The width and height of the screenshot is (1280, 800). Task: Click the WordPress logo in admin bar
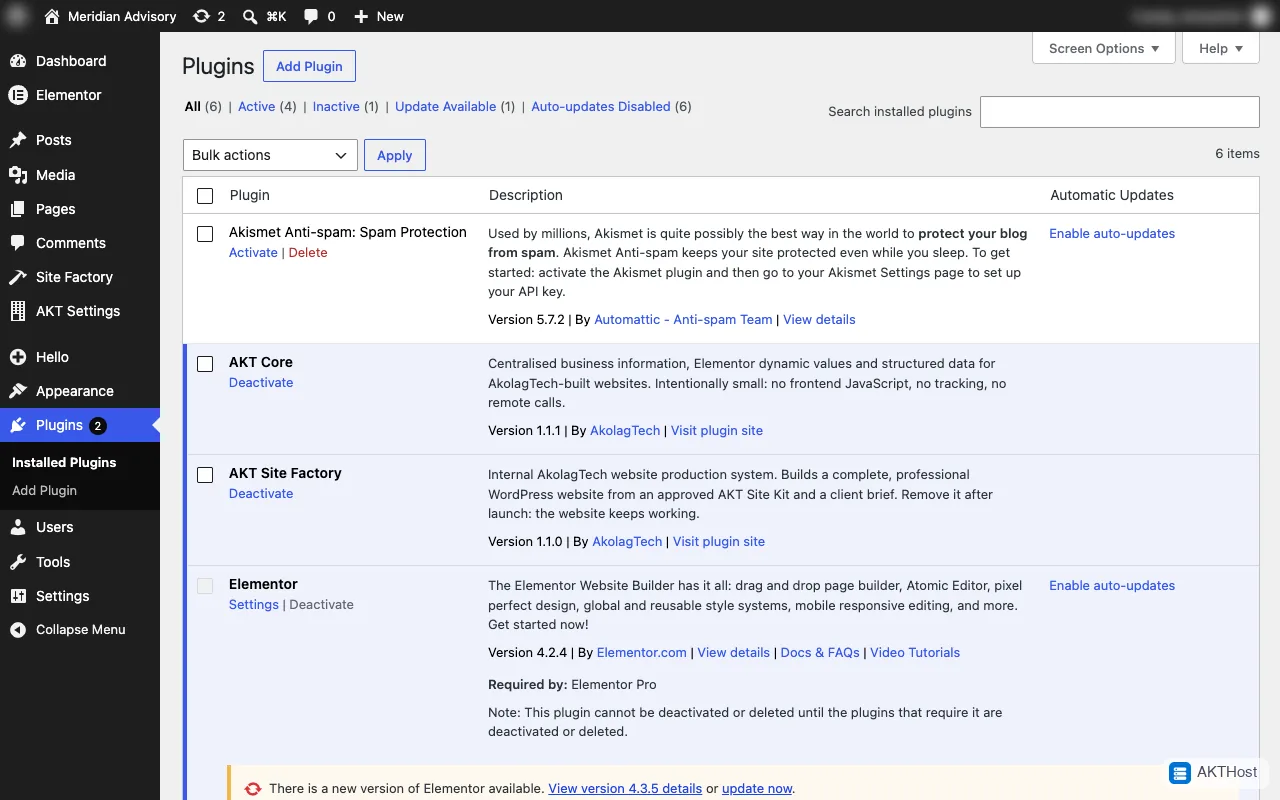click(x=17, y=16)
